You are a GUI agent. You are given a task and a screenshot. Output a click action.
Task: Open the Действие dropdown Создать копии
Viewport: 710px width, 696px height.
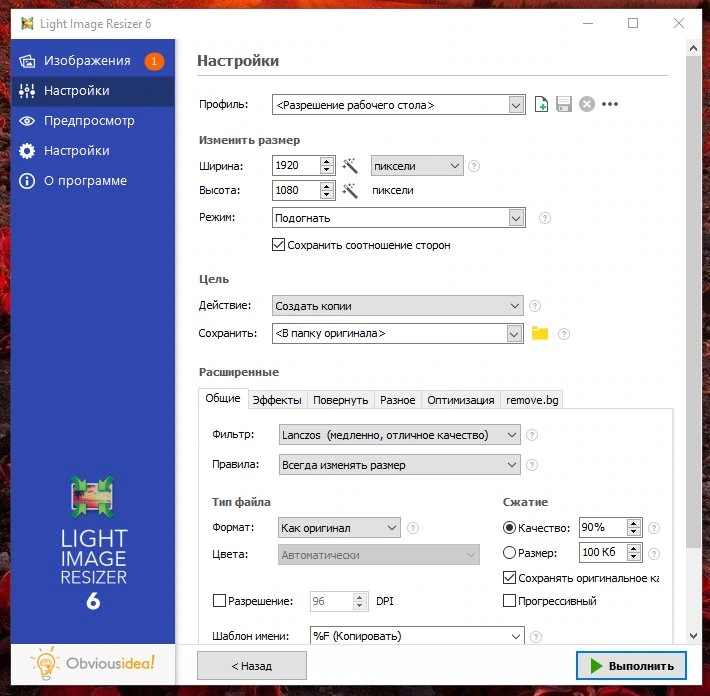(x=398, y=306)
